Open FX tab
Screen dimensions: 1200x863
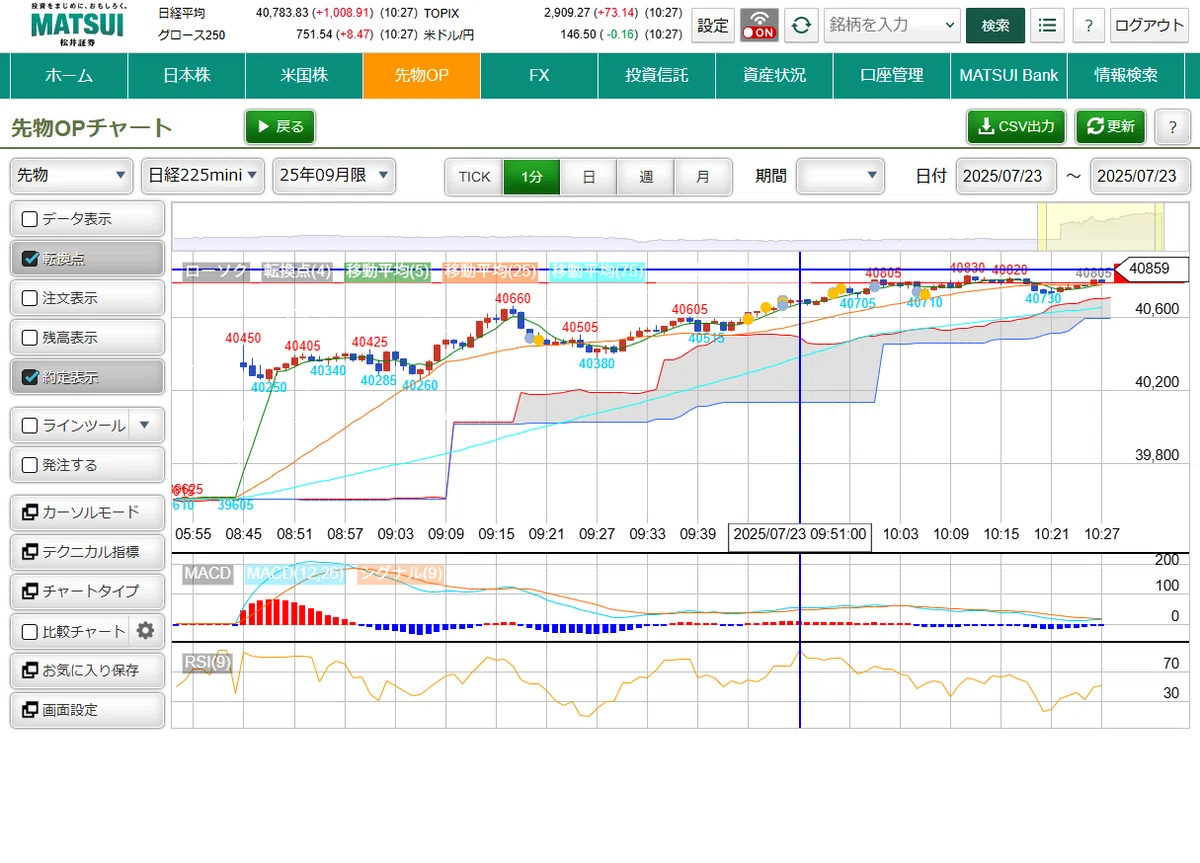(539, 75)
